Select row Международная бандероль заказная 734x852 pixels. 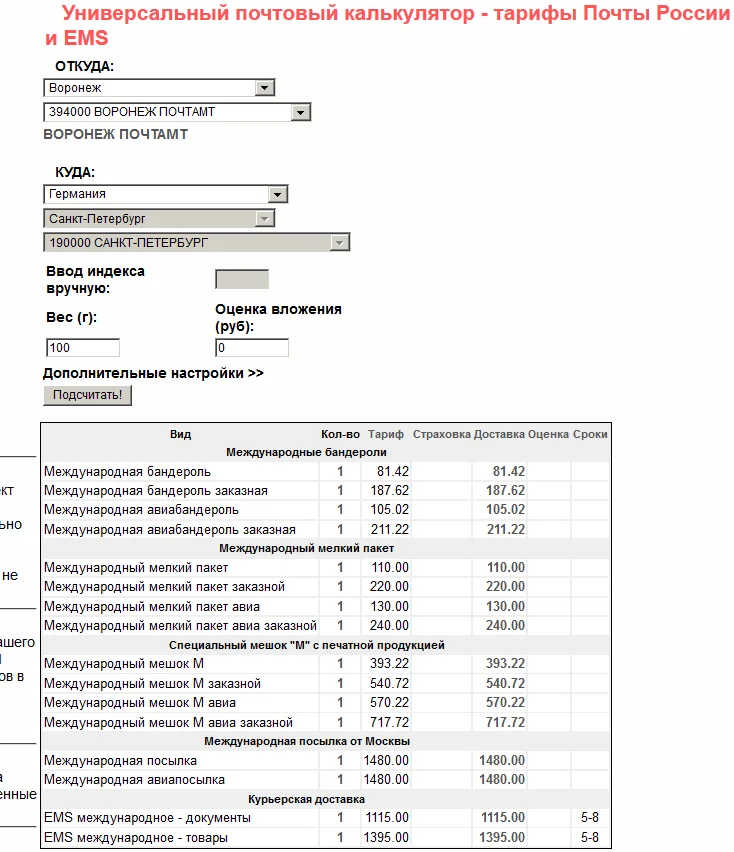pyautogui.click(x=326, y=491)
